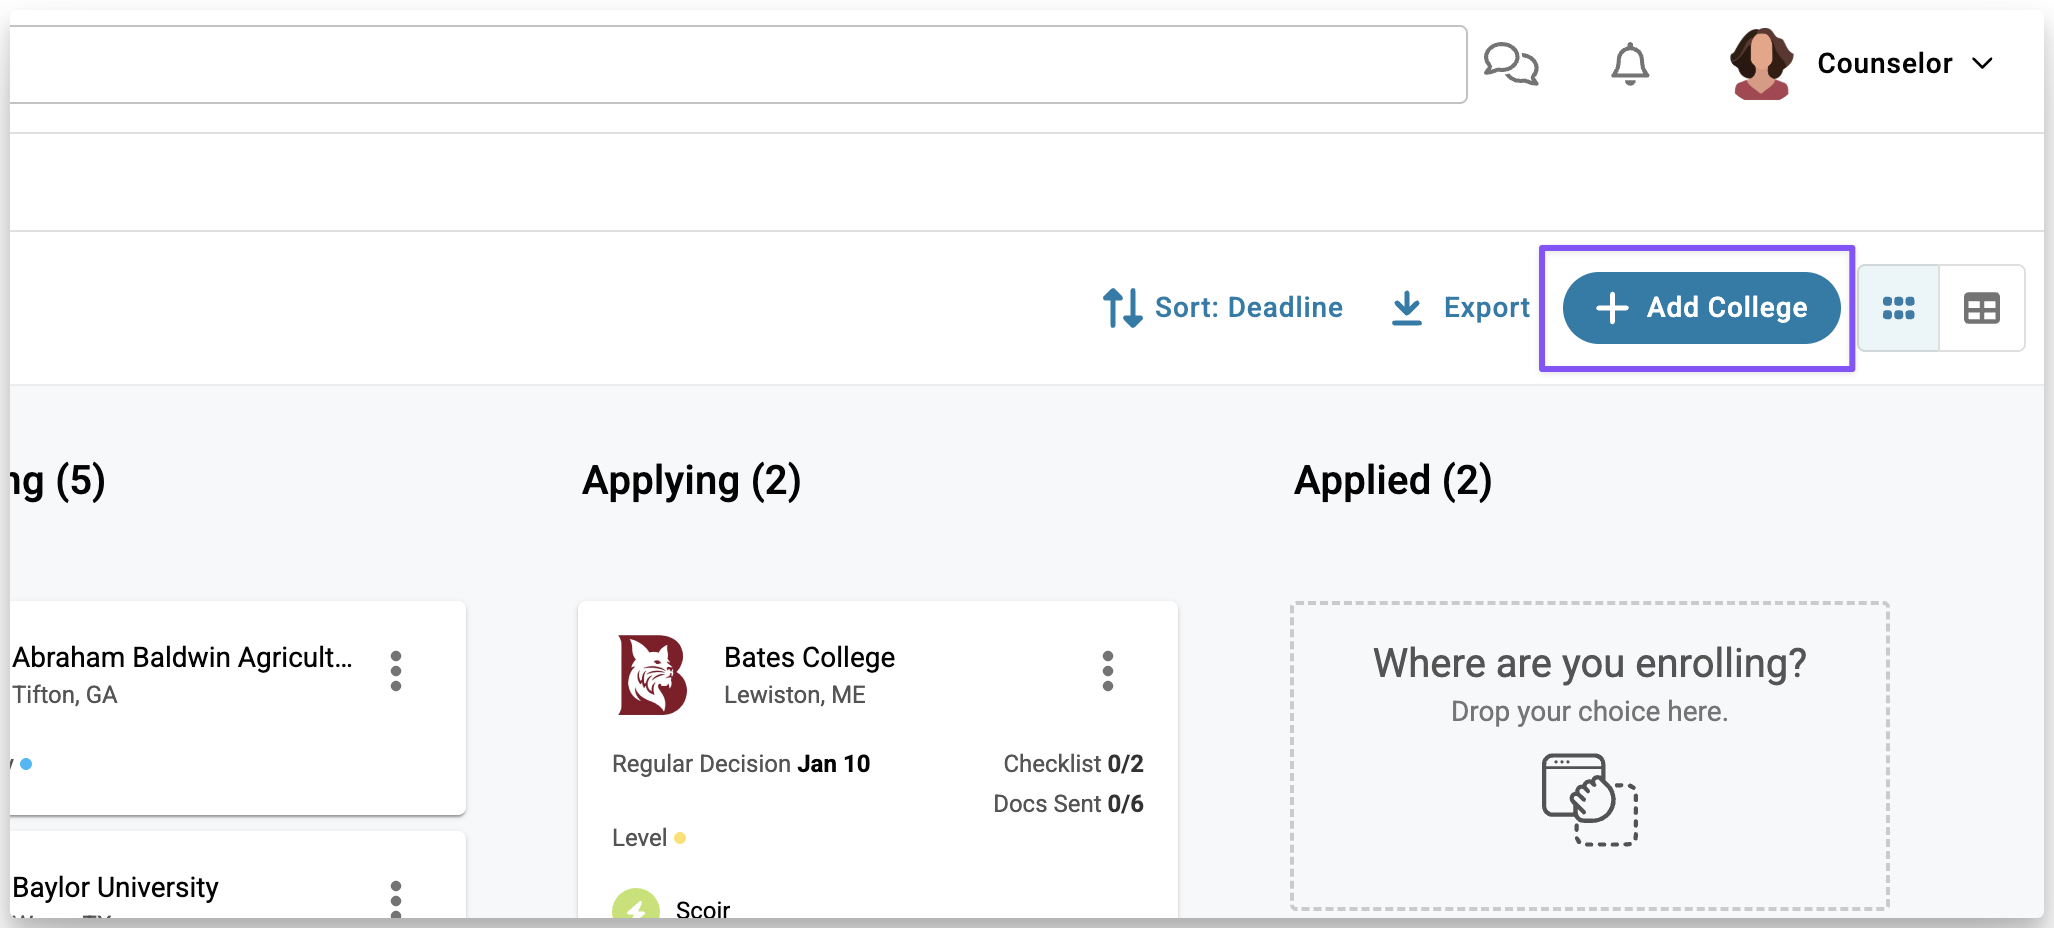This screenshot has height=928, width=2054.
Task: Open Abraham Baldwin card options menu
Action: [396, 671]
